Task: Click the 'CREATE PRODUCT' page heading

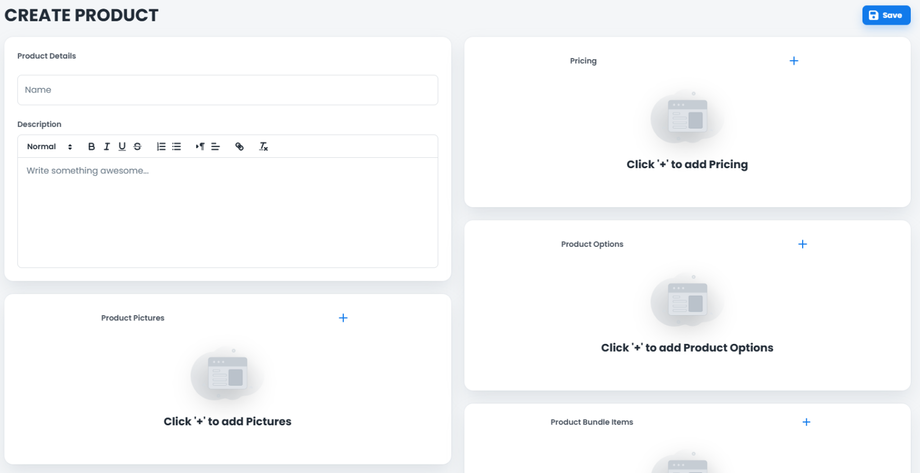Action: pos(82,15)
